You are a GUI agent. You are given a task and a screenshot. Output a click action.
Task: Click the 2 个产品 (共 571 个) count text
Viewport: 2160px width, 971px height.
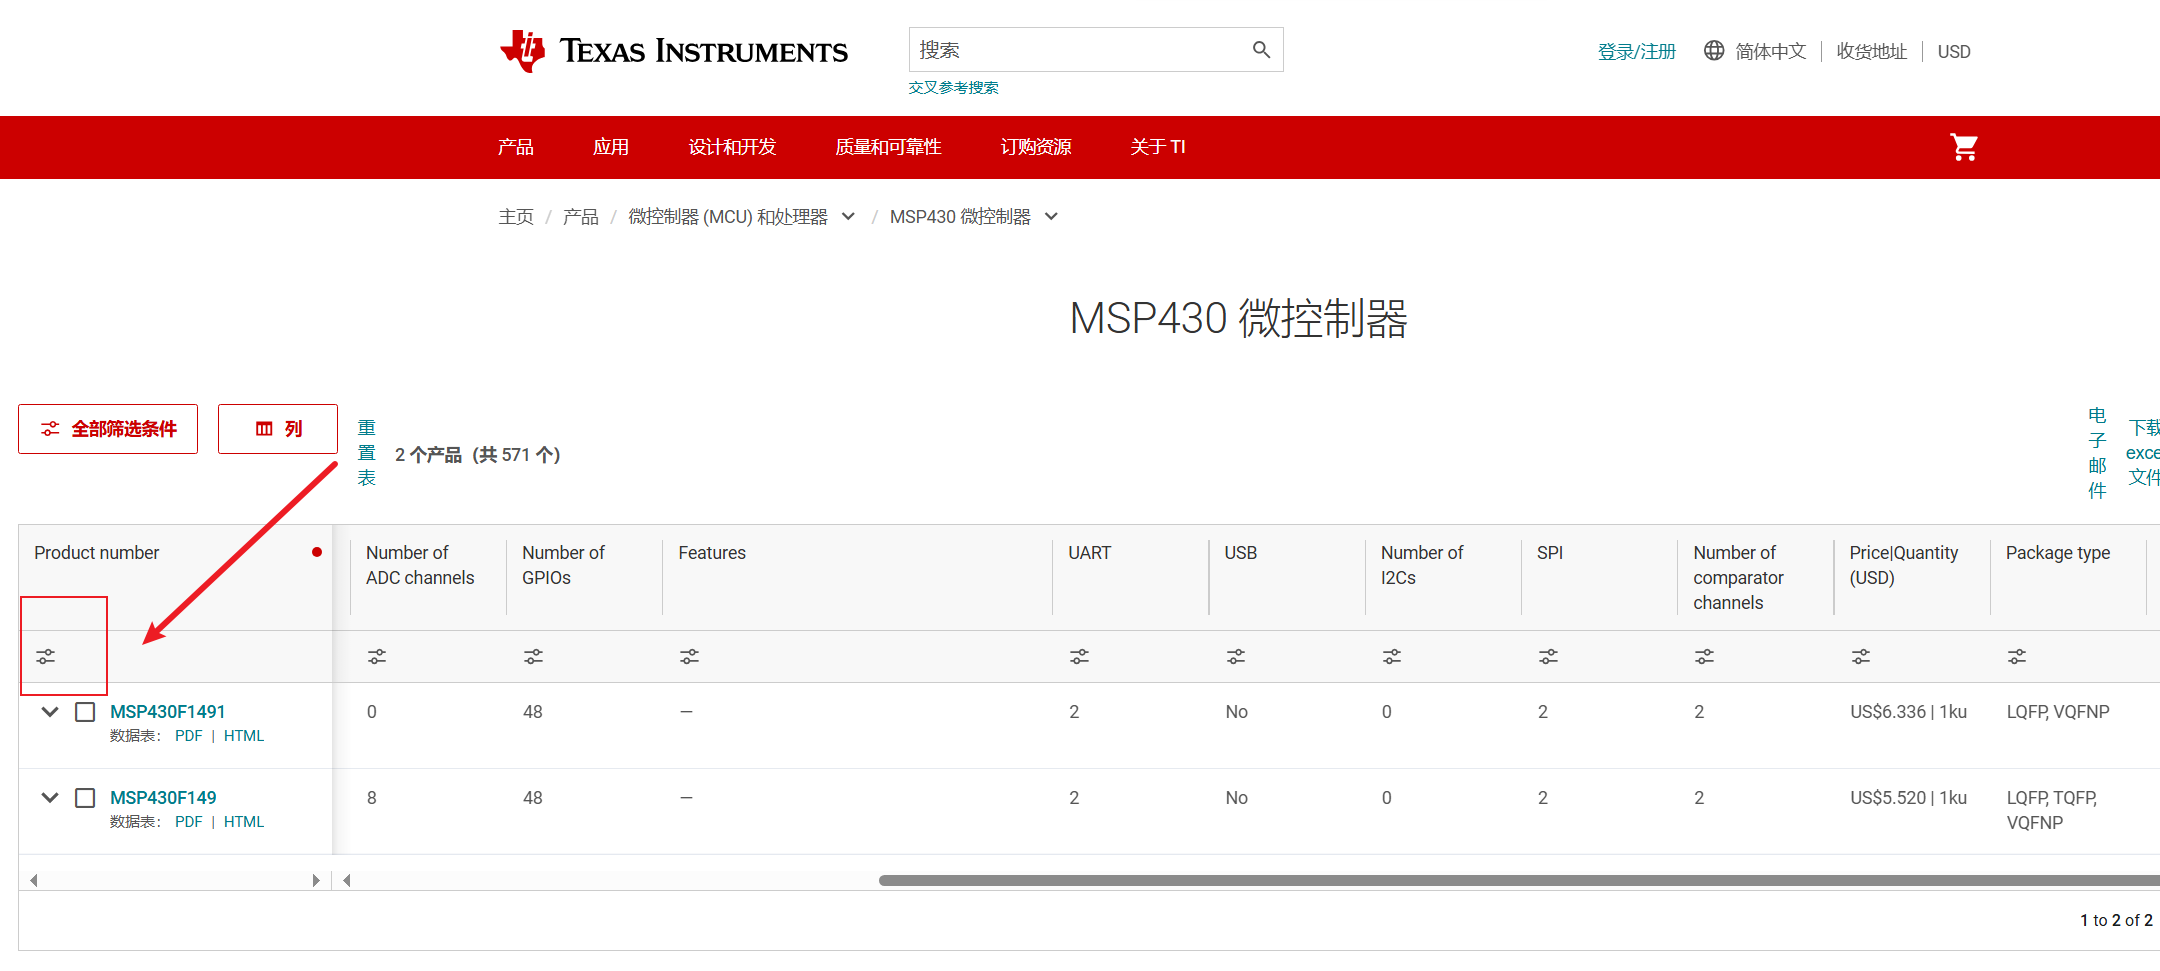pyautogui.click(x=478, y=455)
